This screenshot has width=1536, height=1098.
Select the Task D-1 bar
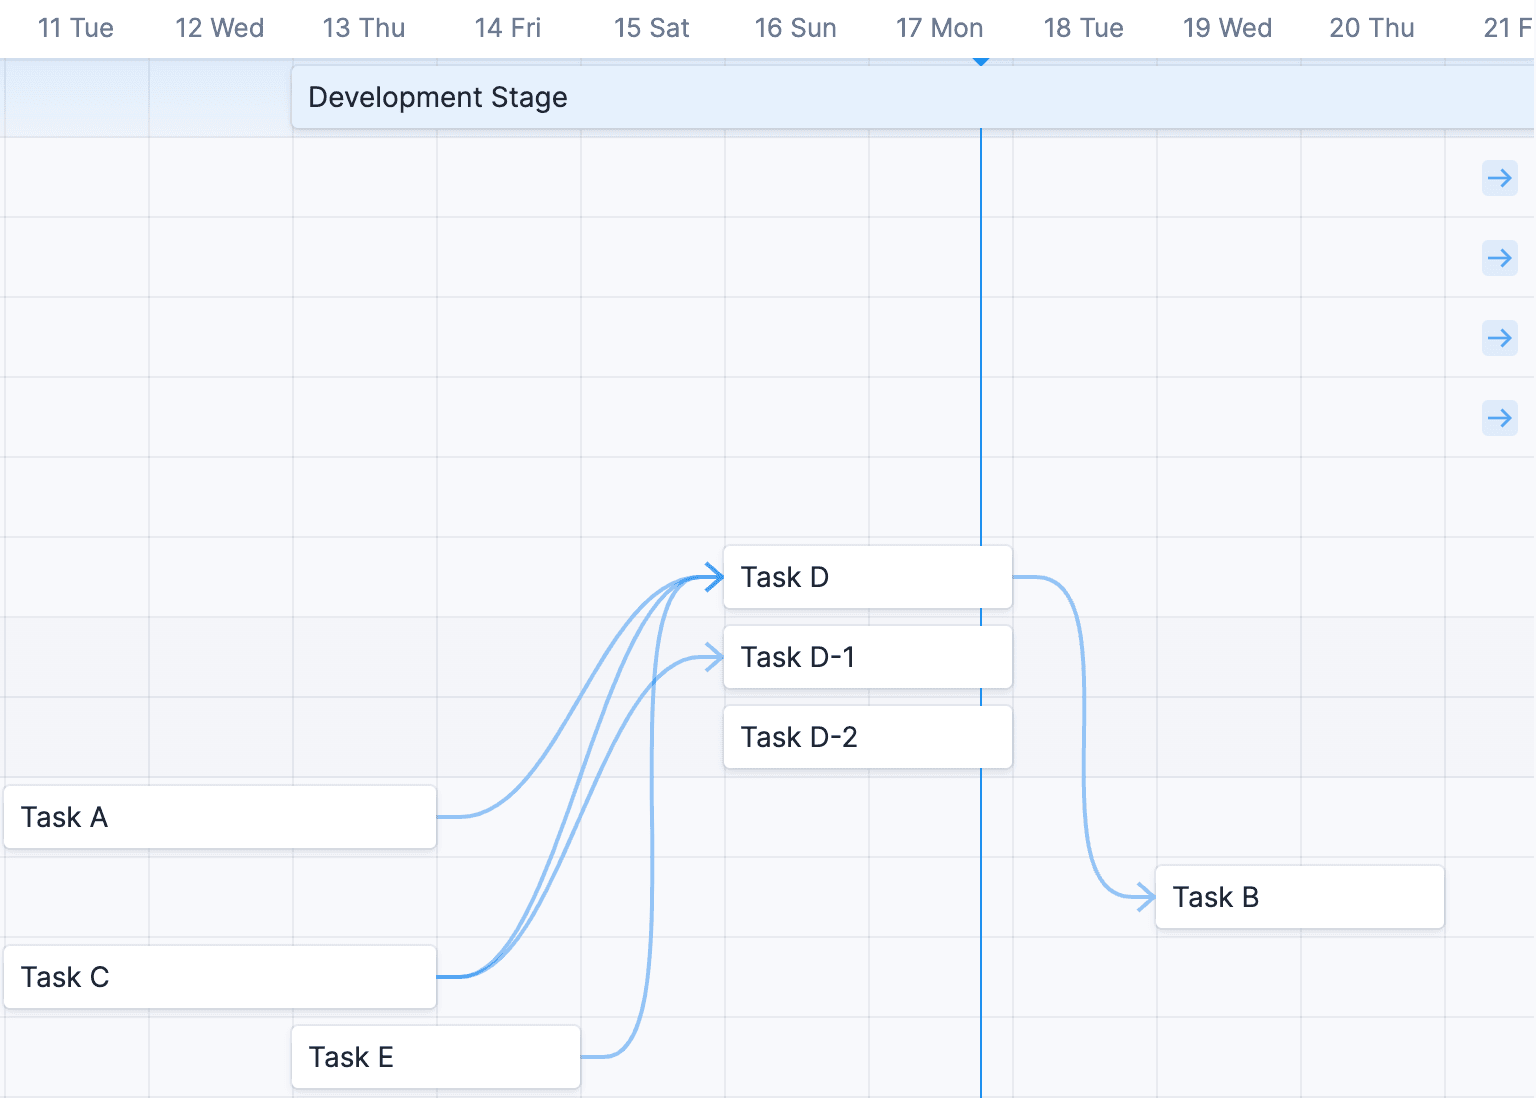pos(866,657)
